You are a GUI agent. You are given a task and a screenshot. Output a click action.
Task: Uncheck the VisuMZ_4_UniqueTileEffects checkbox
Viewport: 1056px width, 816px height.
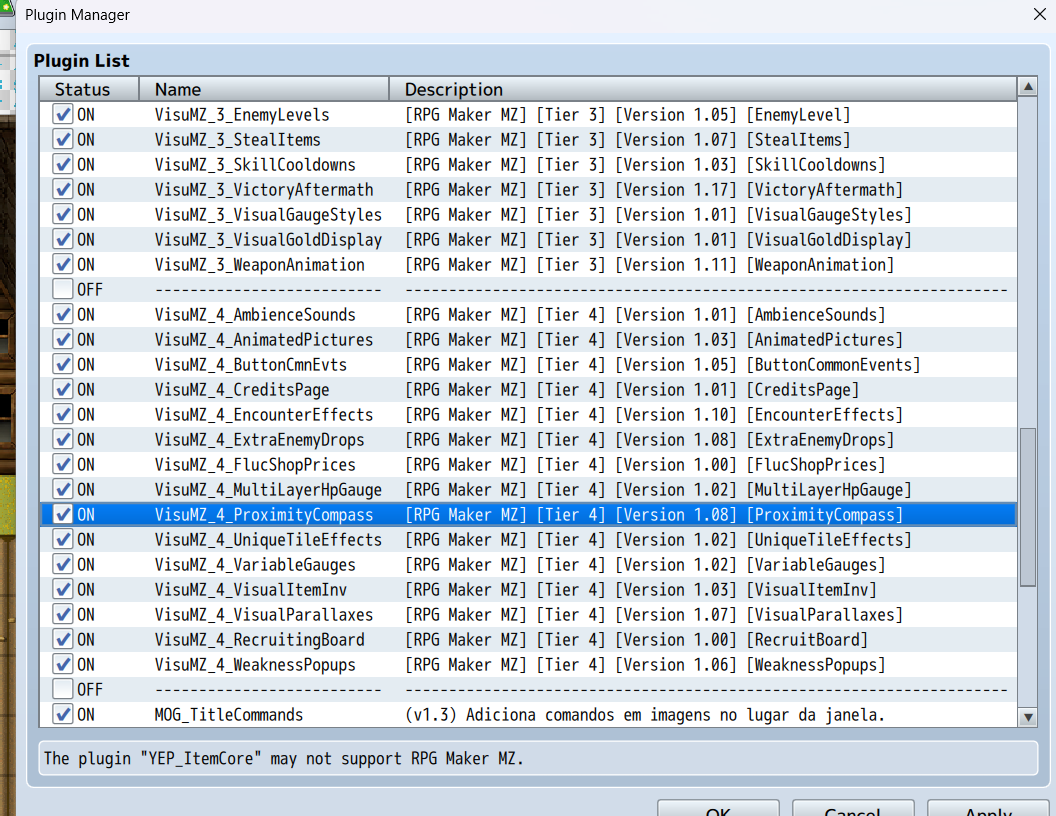coord(63,539)
